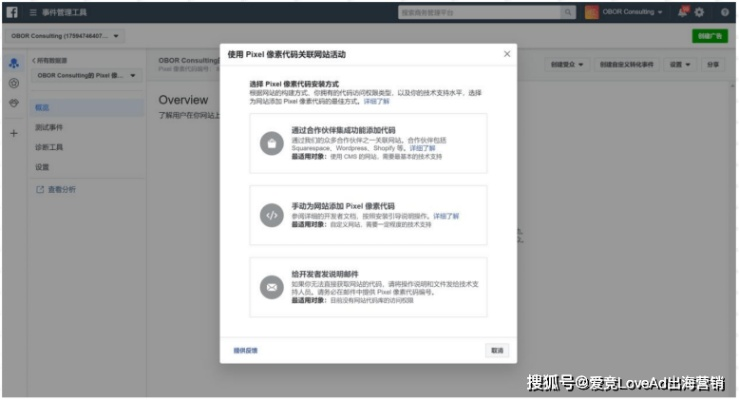Select the handshake partner icon in left rail
739x400 pixels.
(x=14, y=103)
